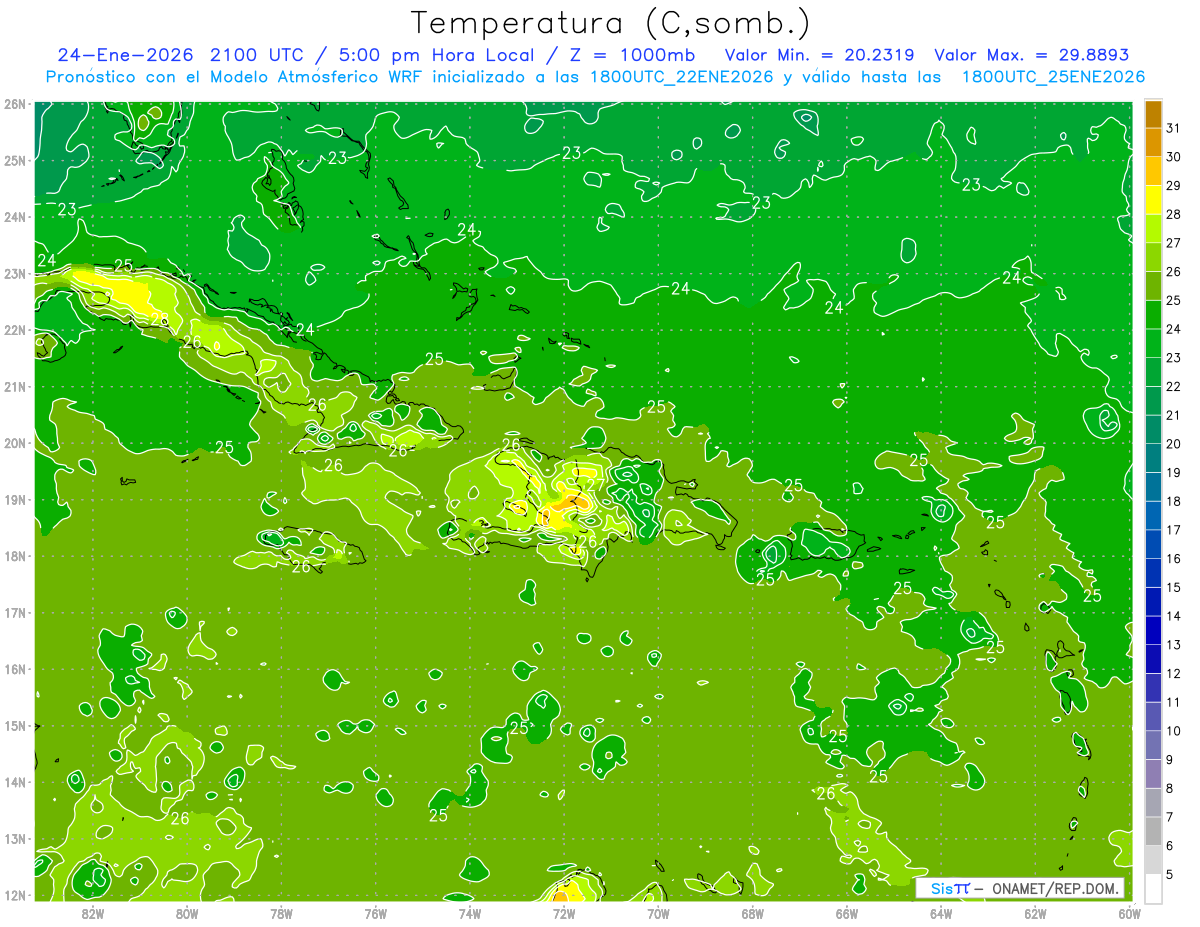Click the 27 contour label over Hispaniola
Image resolution: width=1200 pixels, height=927 pixels.
tap(595, 485)
